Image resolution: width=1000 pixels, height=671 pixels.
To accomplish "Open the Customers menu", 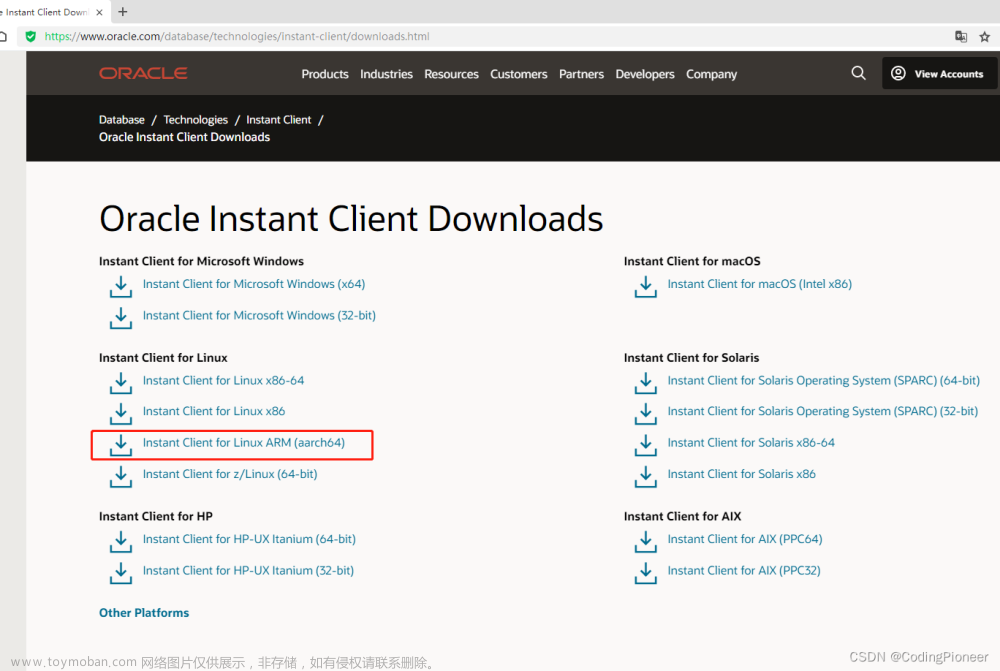I will [518, 74].
